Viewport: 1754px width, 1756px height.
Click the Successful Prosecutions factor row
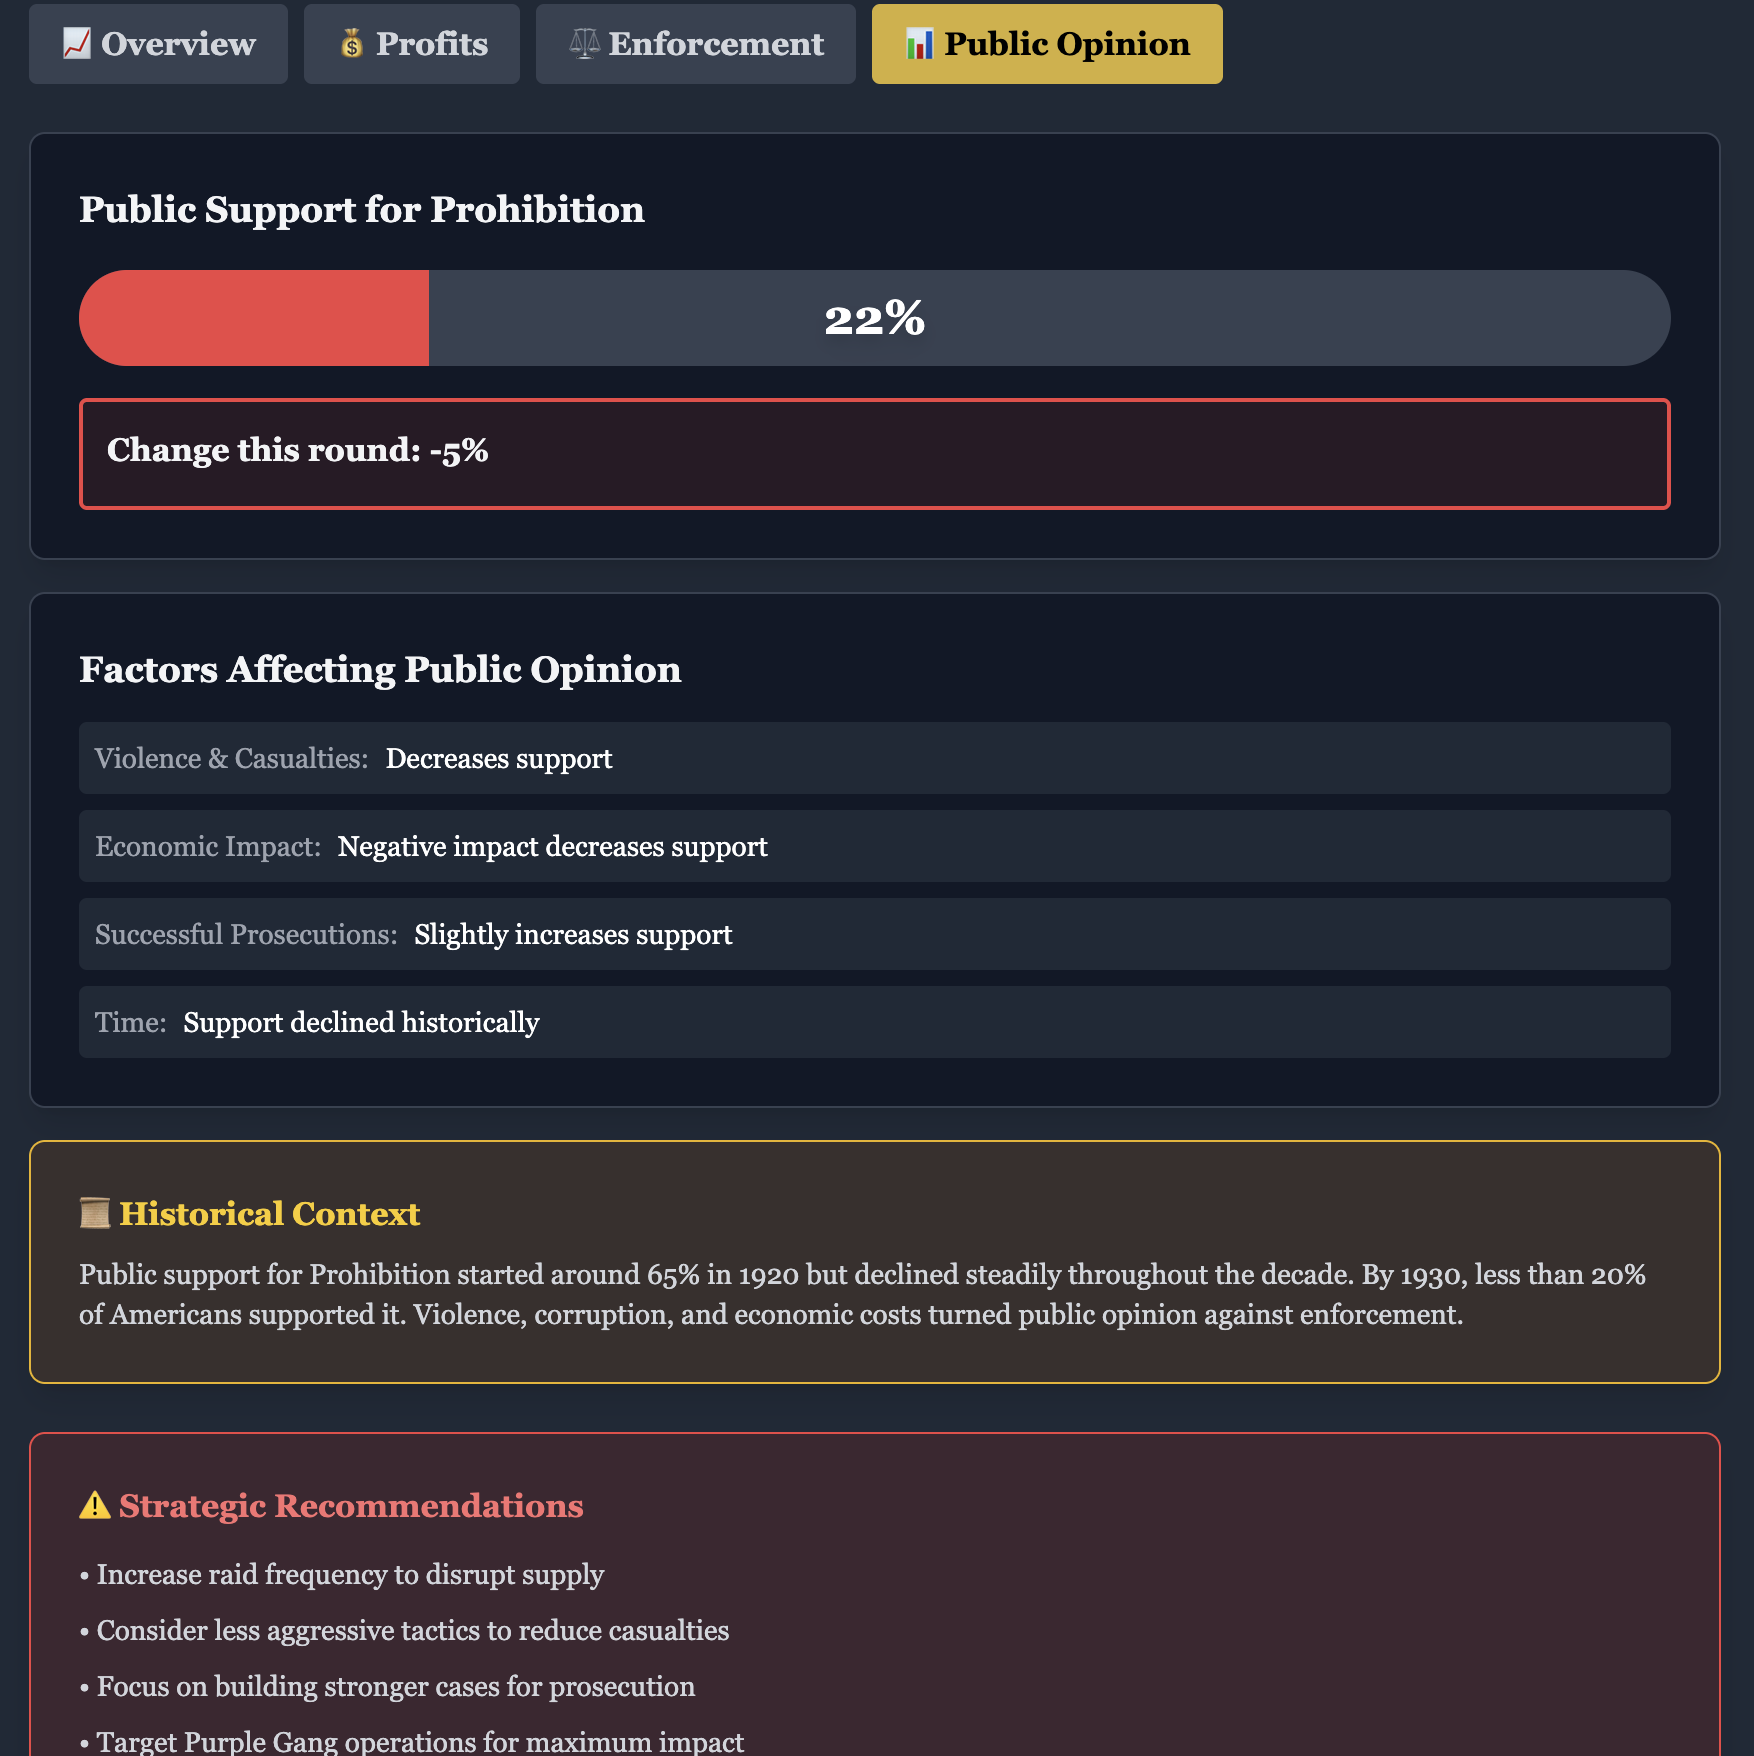874,935
